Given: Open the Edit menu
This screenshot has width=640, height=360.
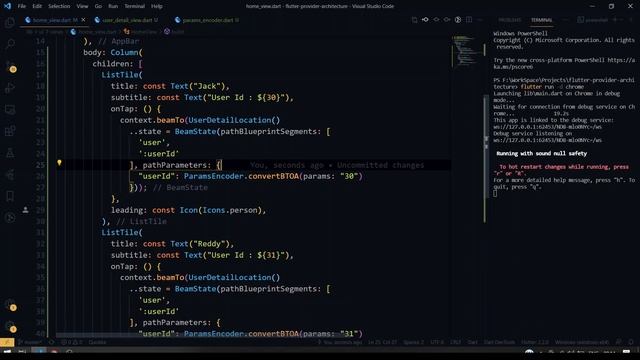Looking at the screenshot, I should click(x=37, y=6).
